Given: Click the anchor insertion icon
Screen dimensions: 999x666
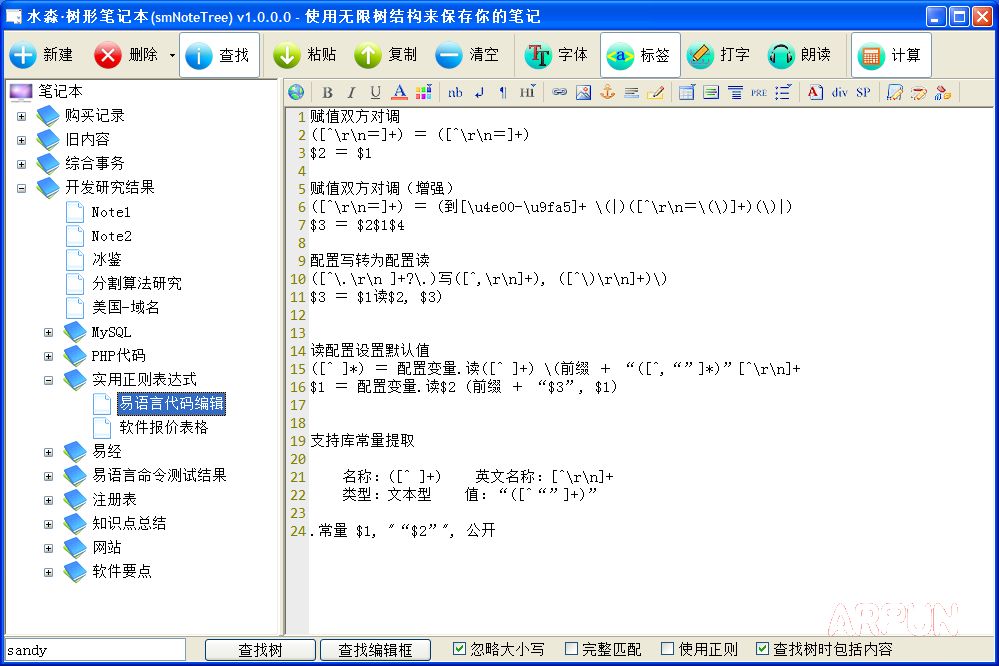Looking at the screenshot, I should pyautogui.click(x=608, y=92).
